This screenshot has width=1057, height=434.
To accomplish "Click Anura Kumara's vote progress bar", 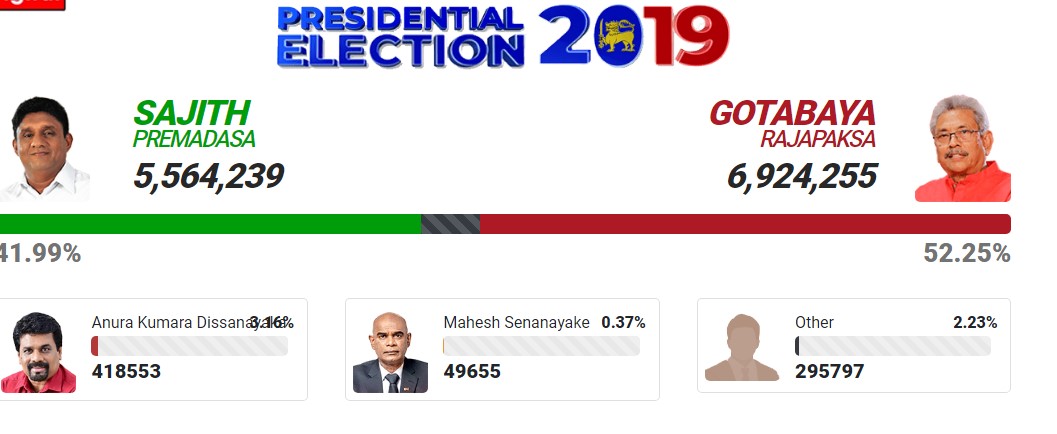I will pos(189,346).
